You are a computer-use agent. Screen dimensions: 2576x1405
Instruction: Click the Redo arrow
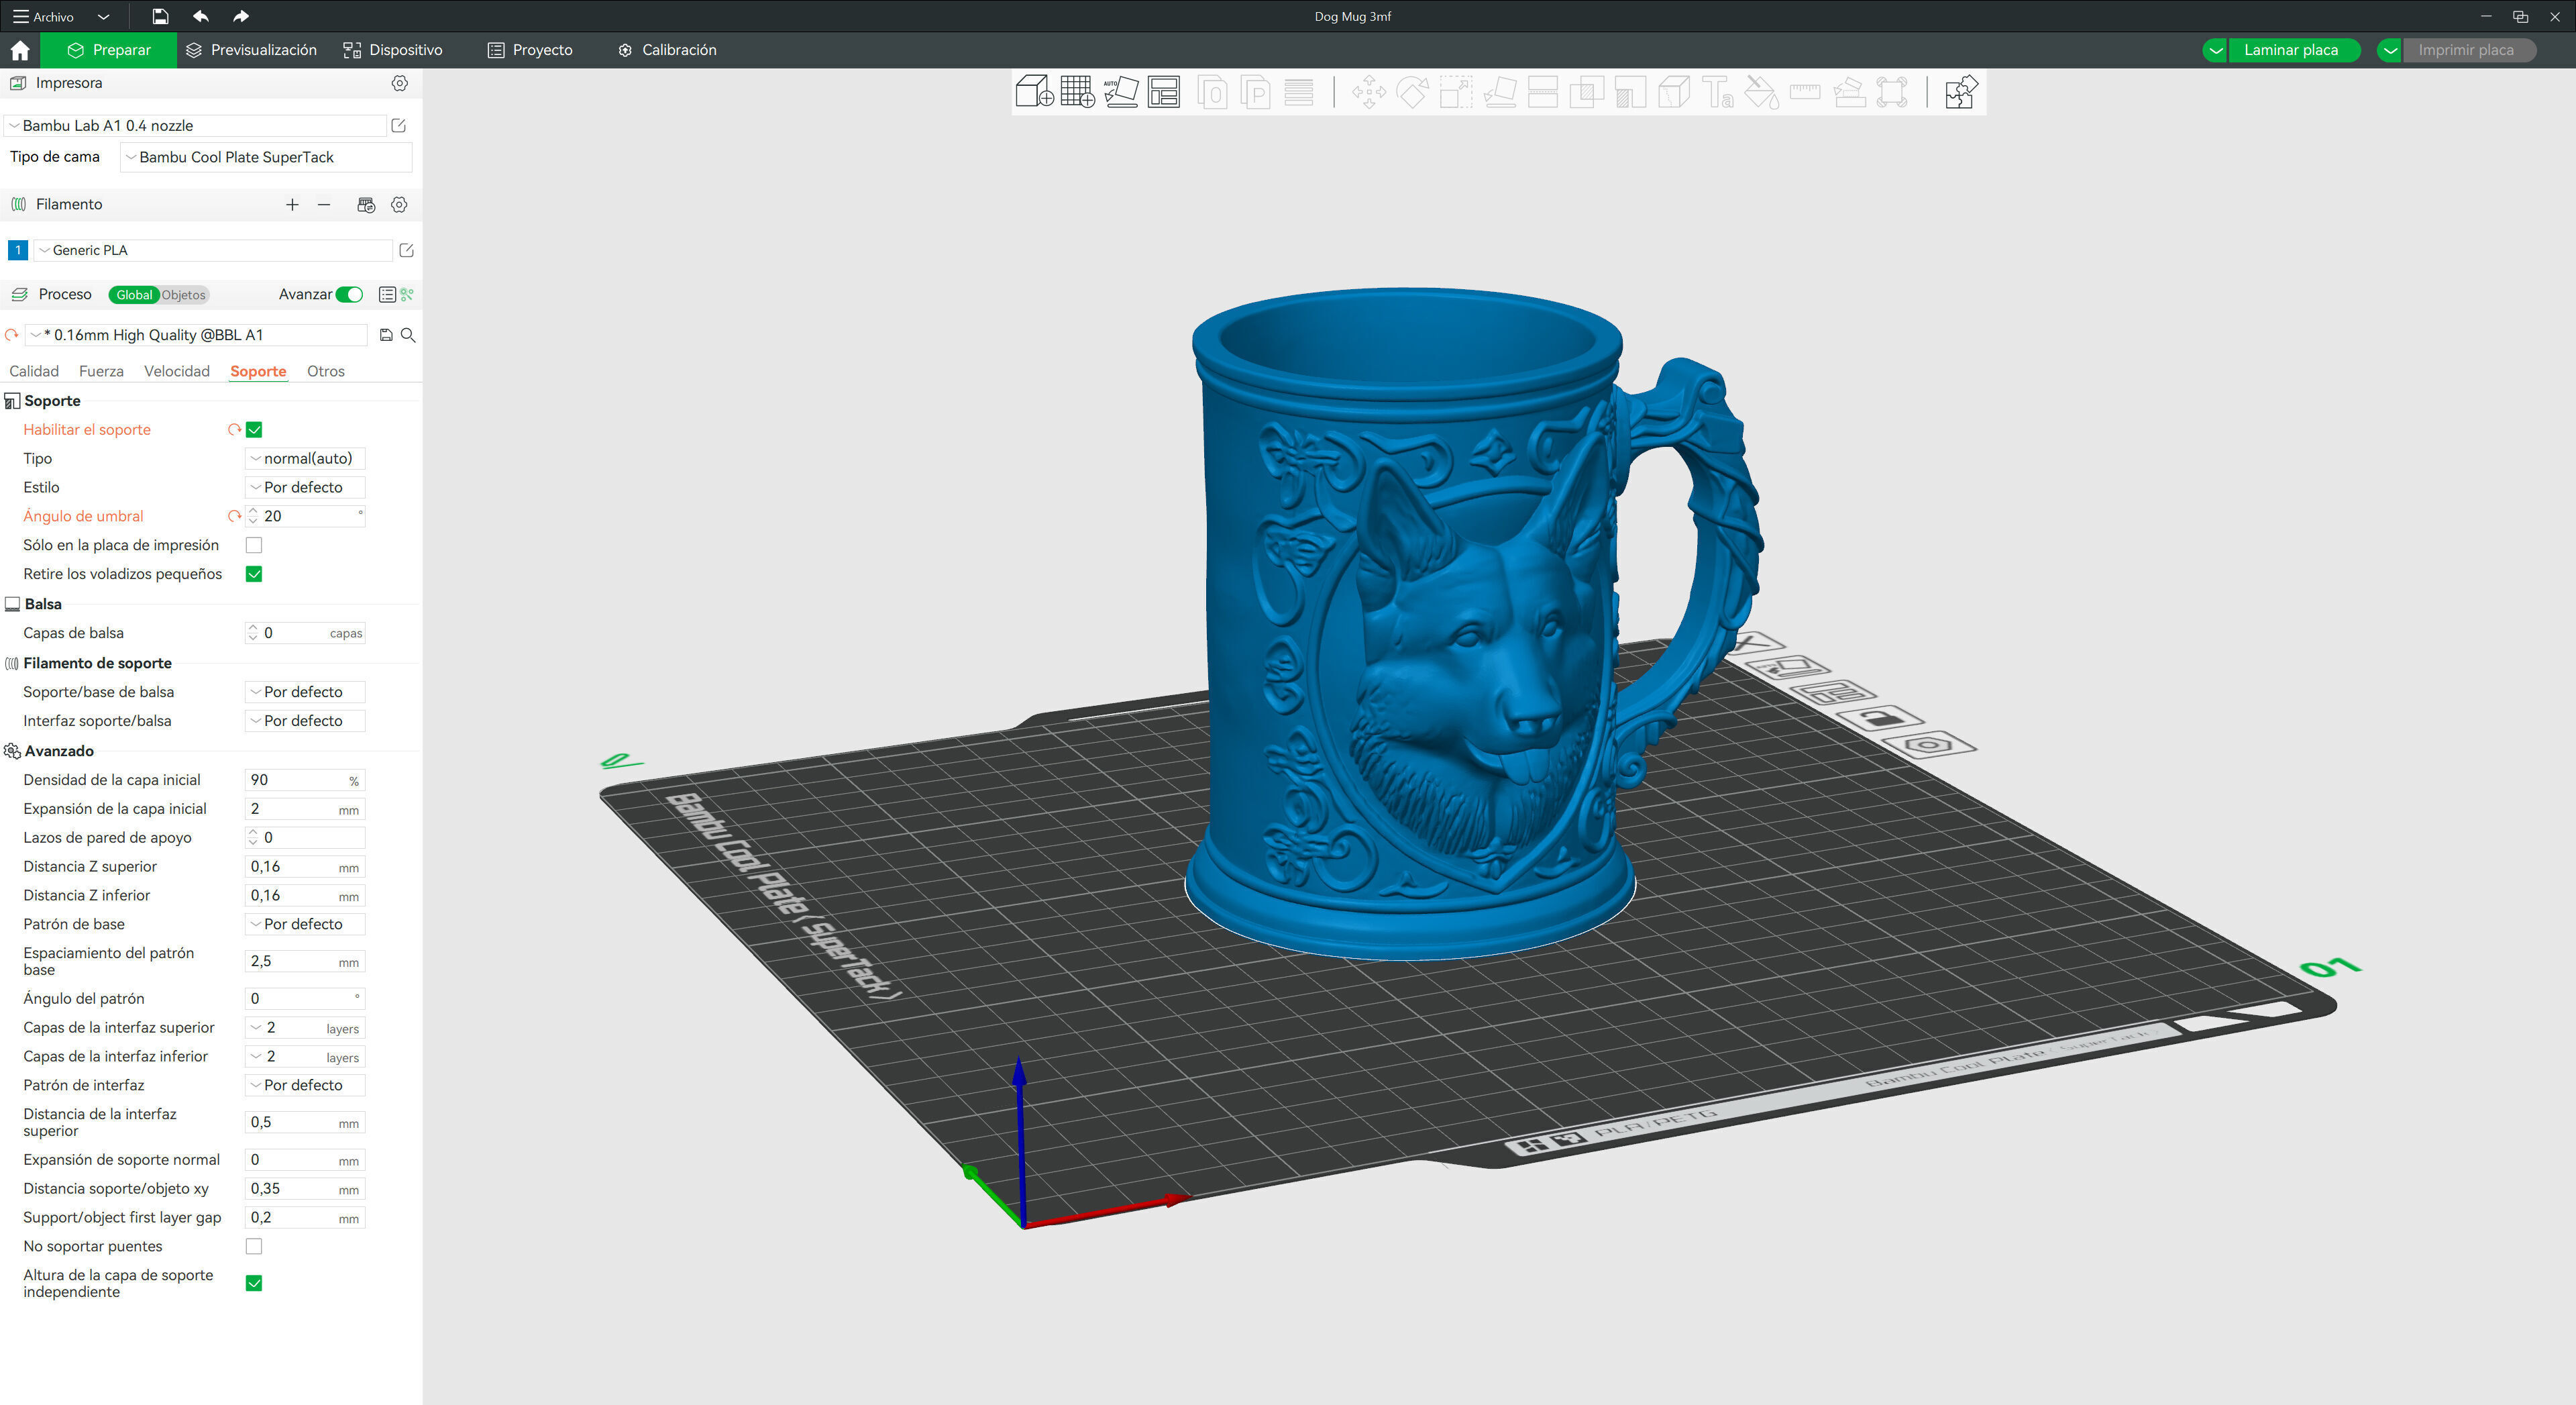coord(241,16)
